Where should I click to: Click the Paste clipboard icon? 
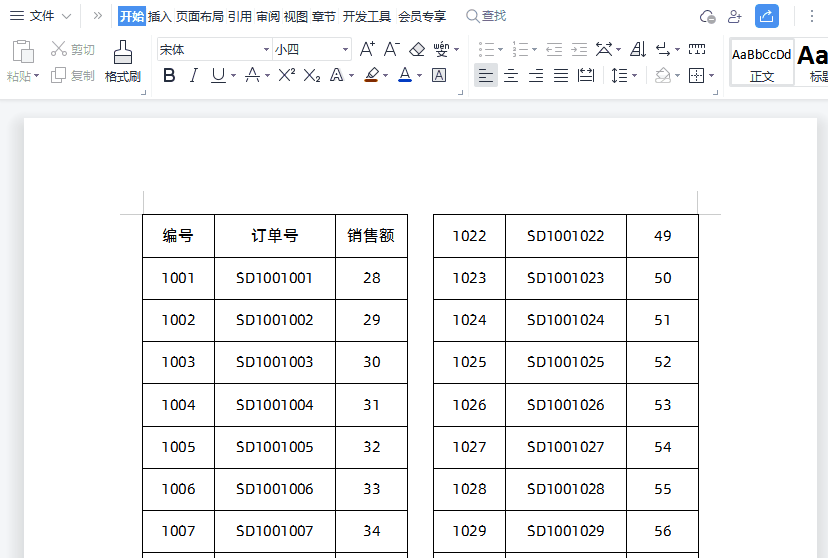[x=23, y=52]
